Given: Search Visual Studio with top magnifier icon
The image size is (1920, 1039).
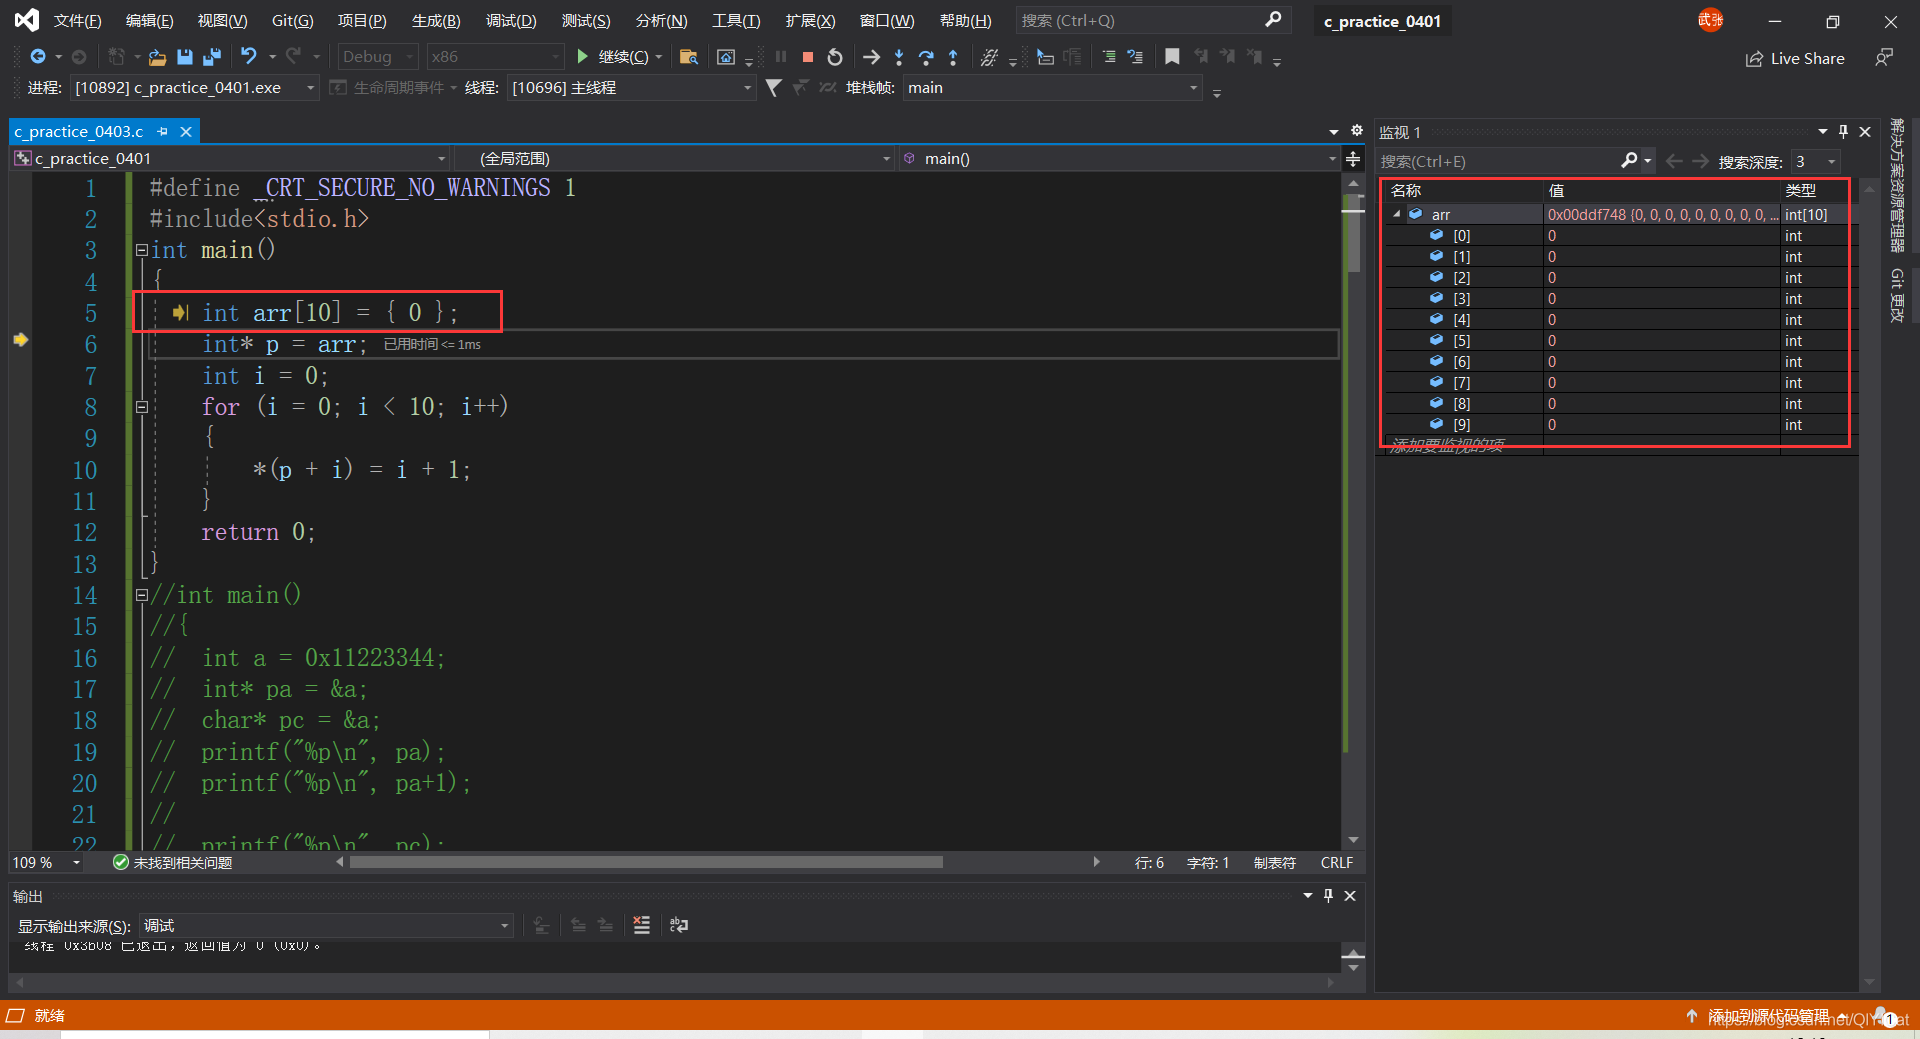Looking at the screenshot, I should click(x=1273, y=20).
